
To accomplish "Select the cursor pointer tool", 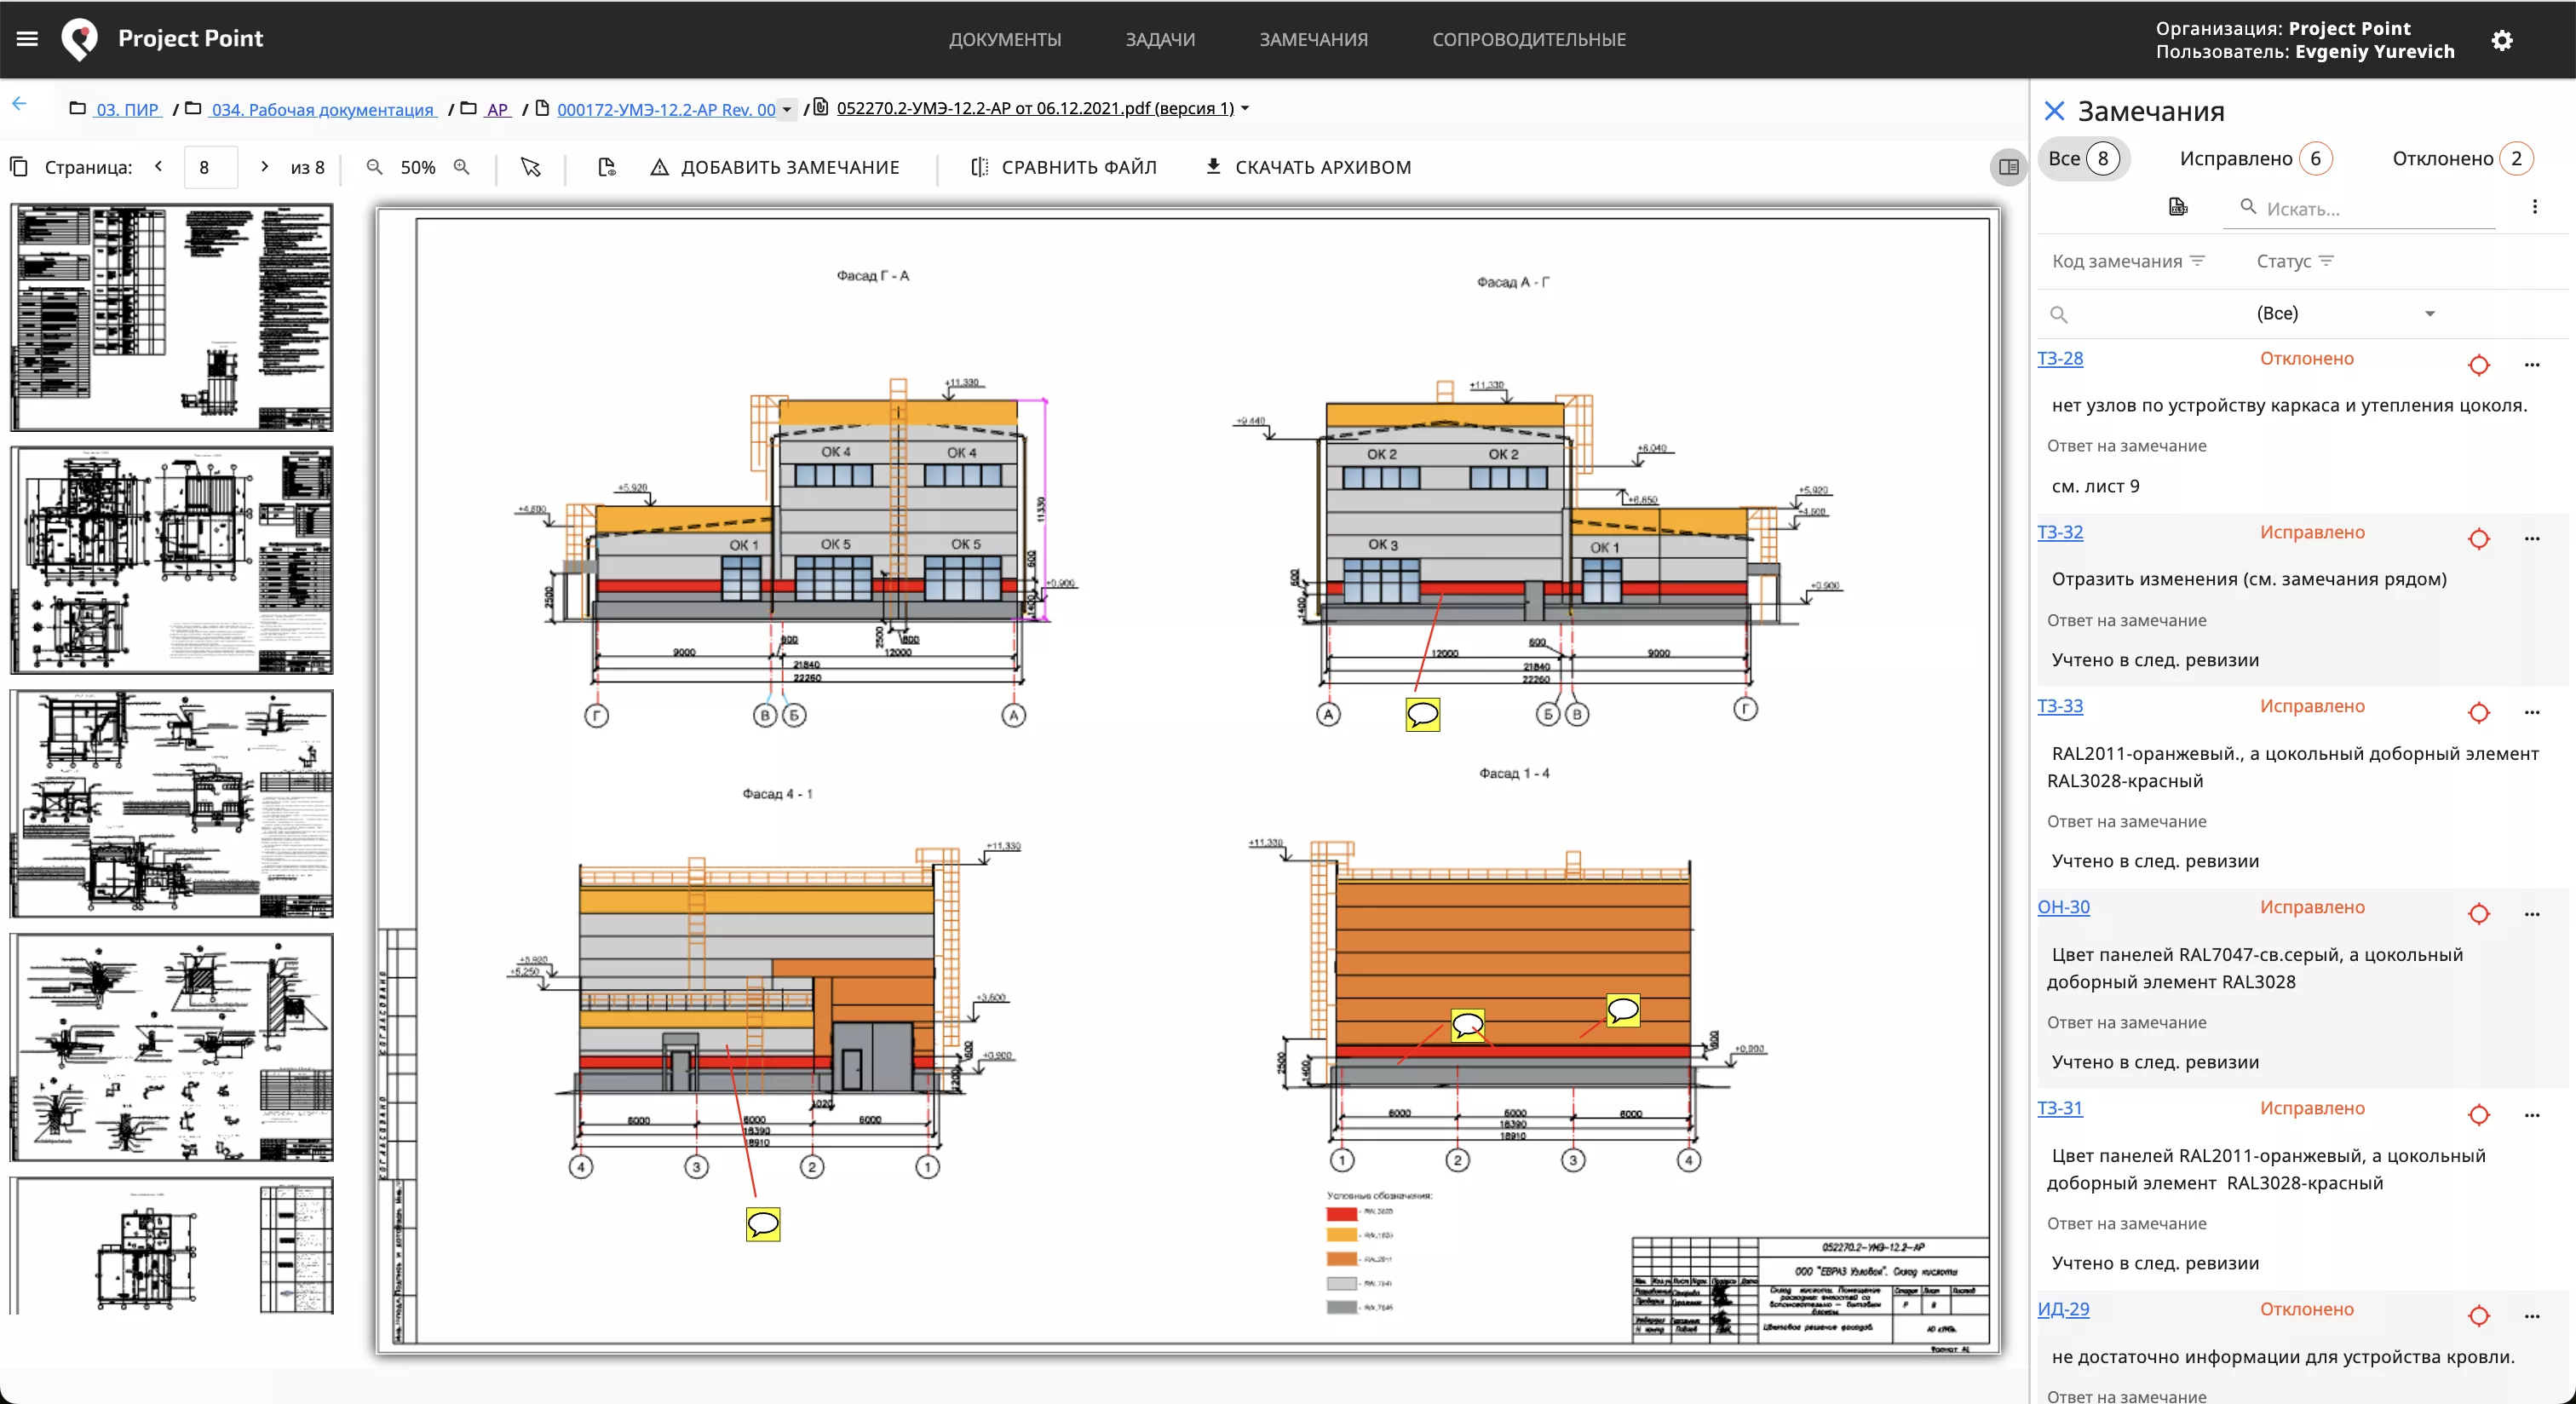I will [530, 167].
